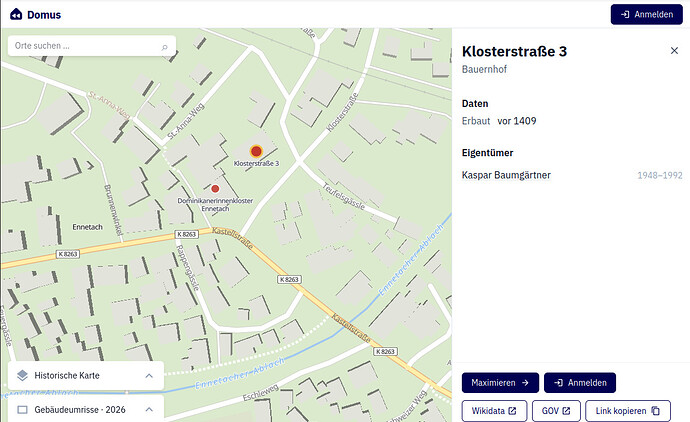Click the Maximieren button
This screenshot has width=690, height=422.
(x=500, y=383)
